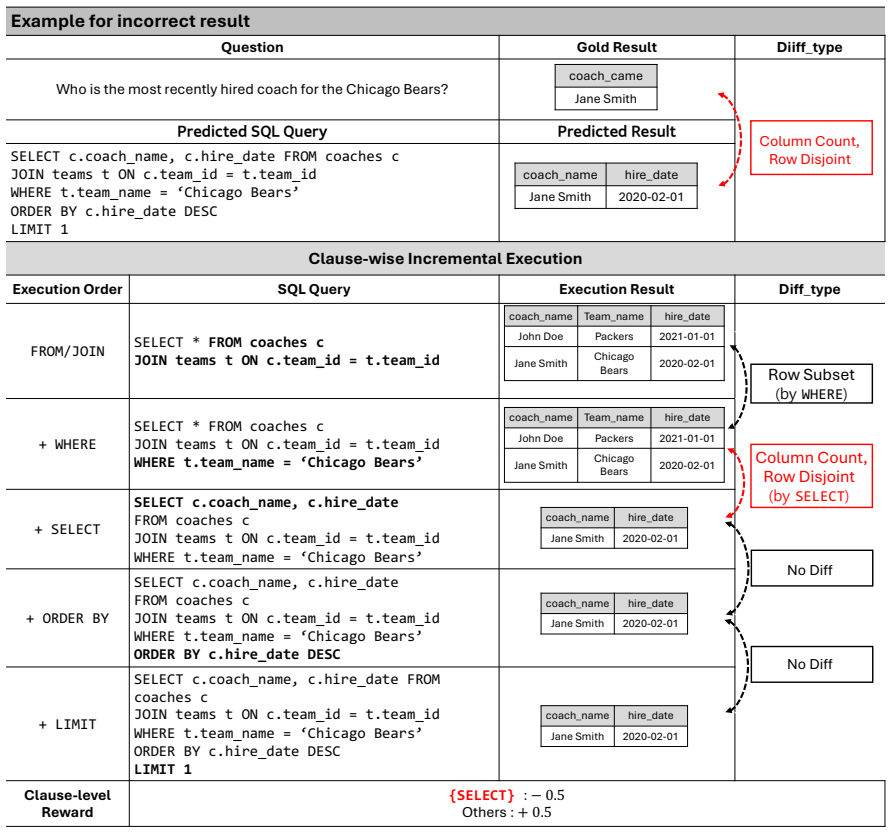Viewport: 892px width, 833px height.
Task: Click the second 'No Diff' box
Action: (x=811, y=664)
